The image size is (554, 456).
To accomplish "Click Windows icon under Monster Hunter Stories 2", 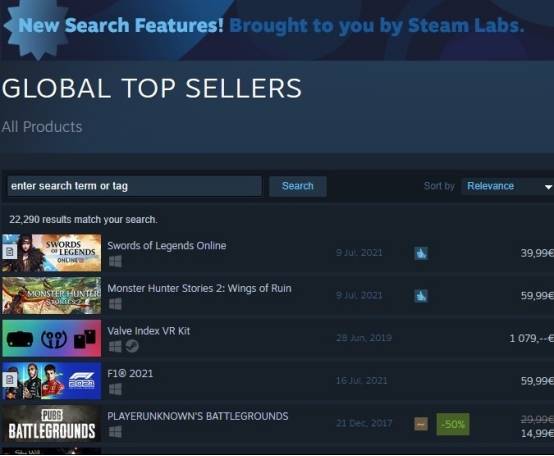I will [115, 304].
